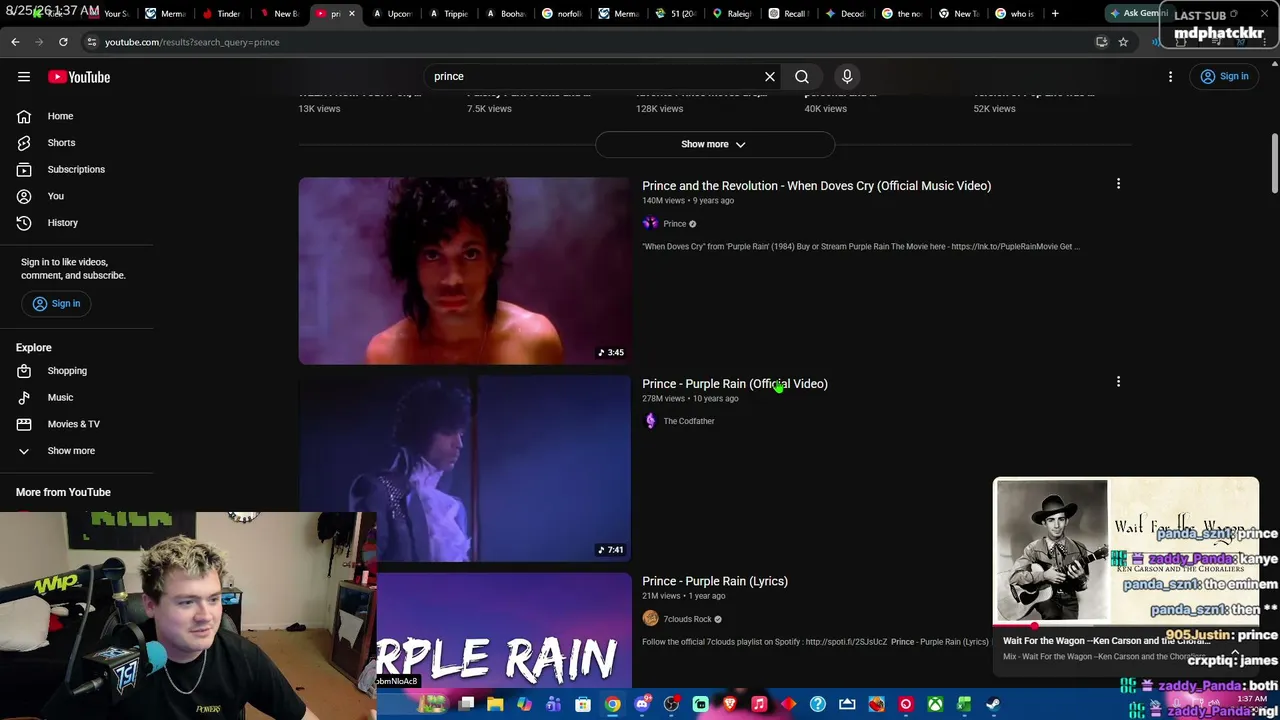1280x720 pixels.
Task: Expand the Show more results button
Action: [x=714, y=144]
